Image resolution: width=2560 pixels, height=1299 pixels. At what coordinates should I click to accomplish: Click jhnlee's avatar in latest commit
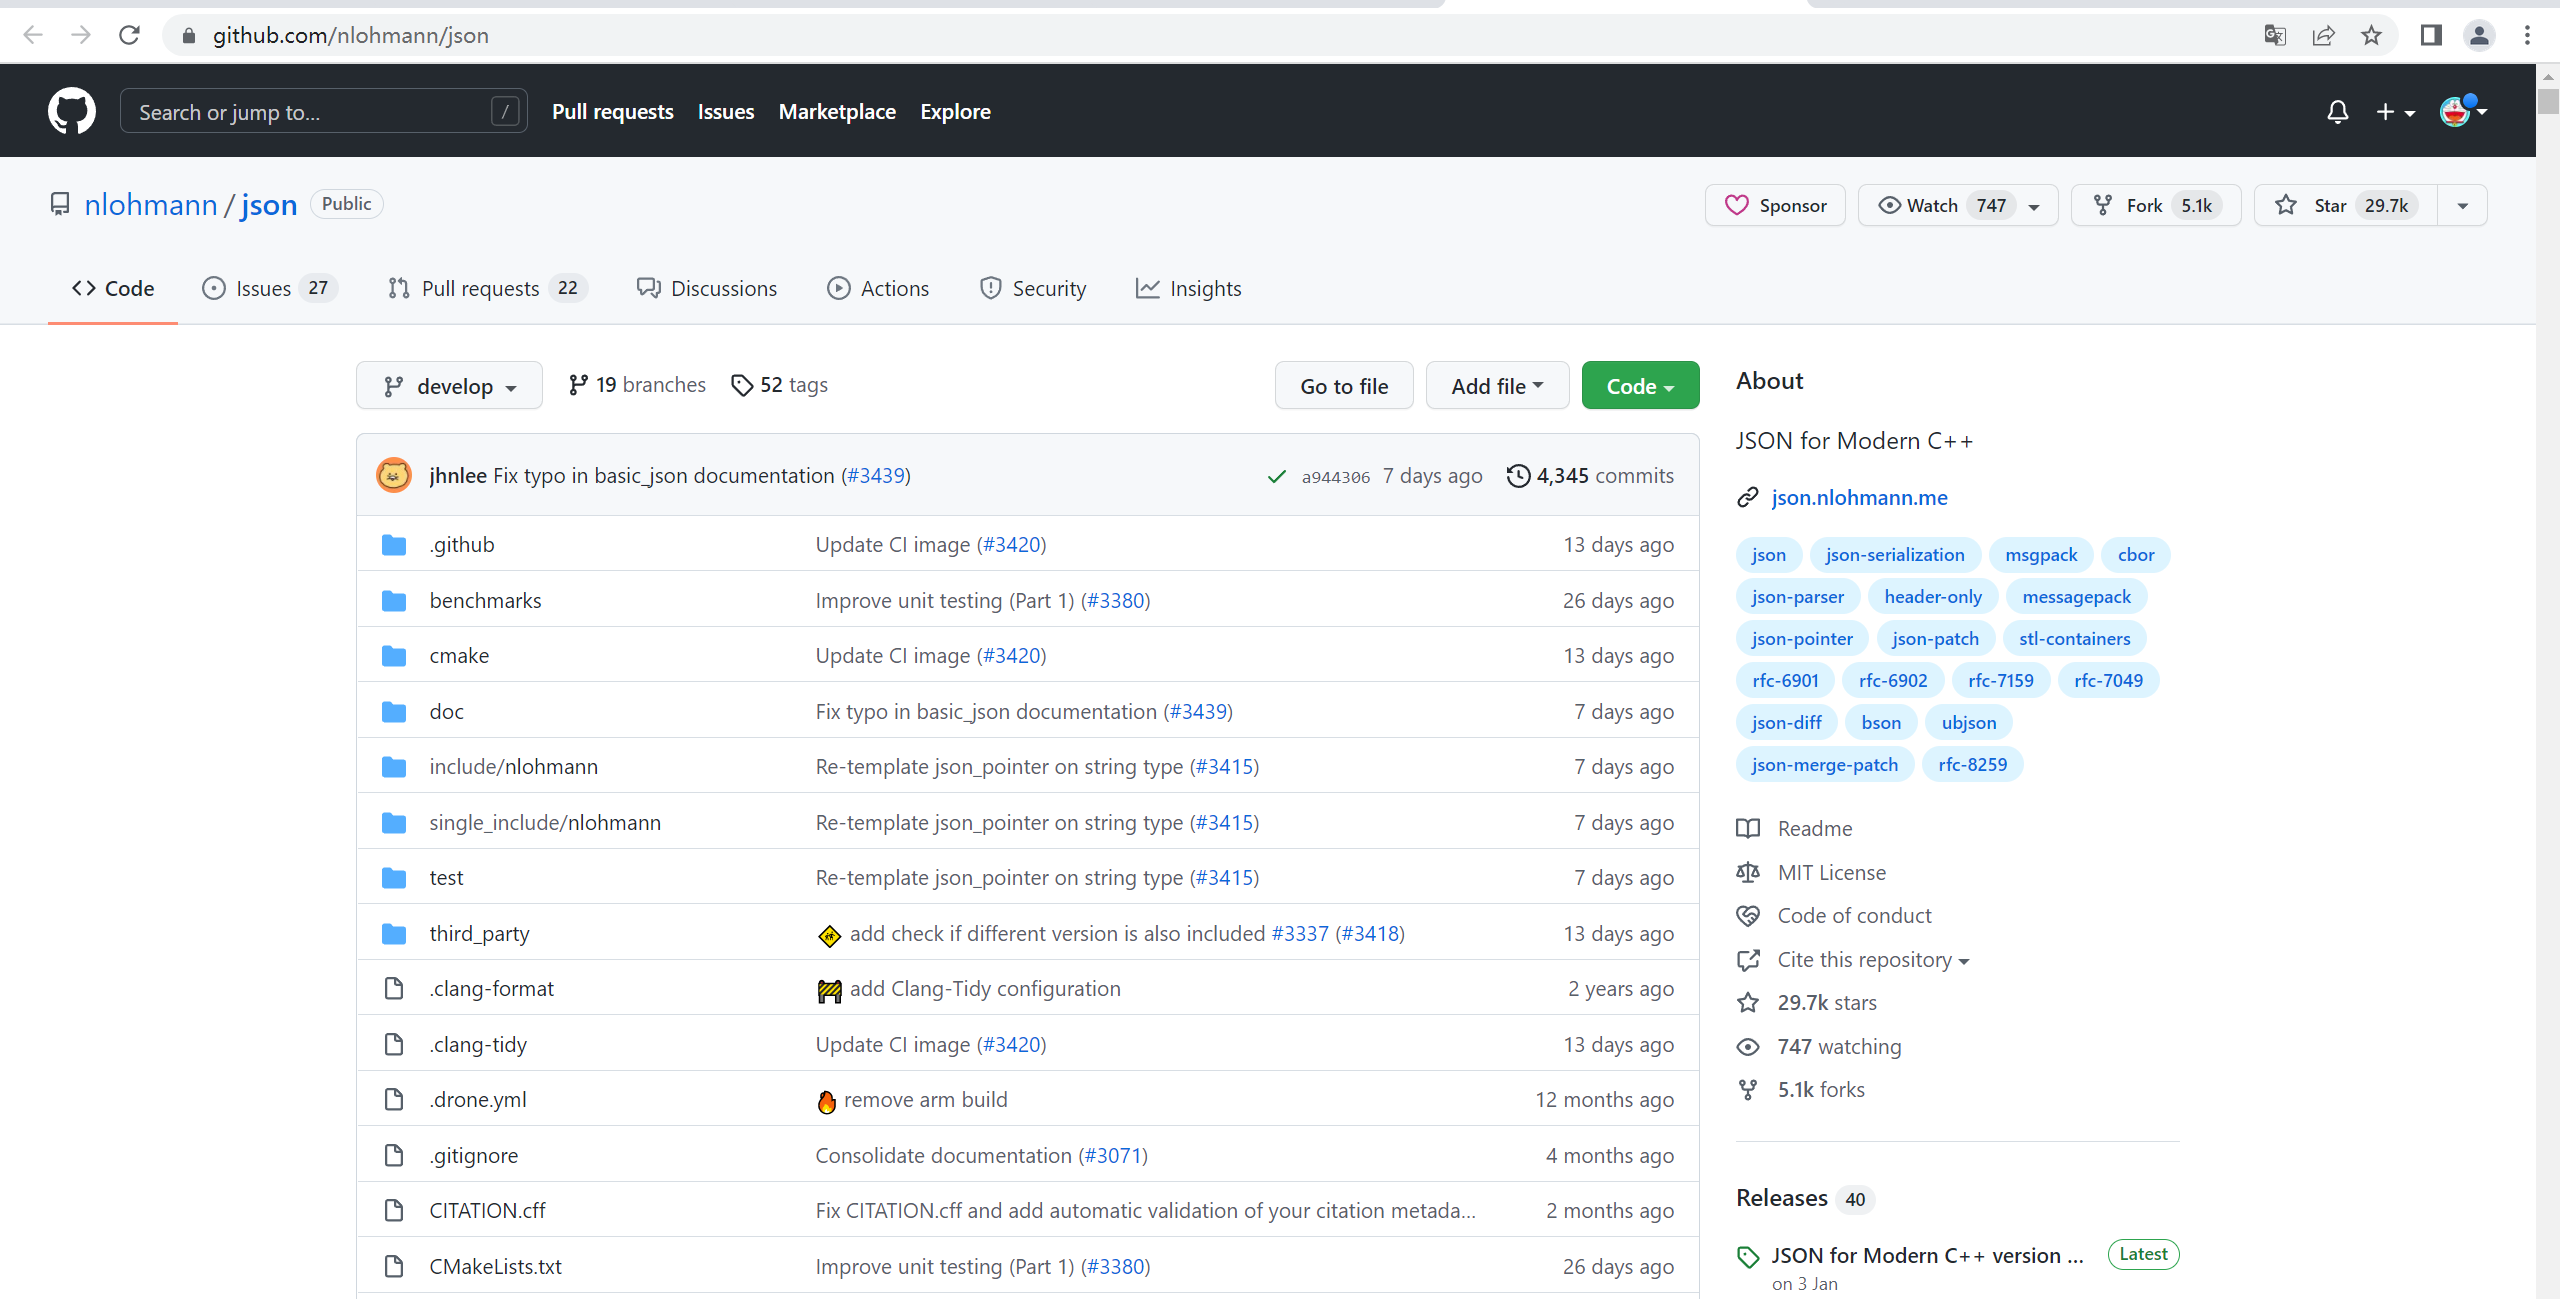tap(393, 476)
